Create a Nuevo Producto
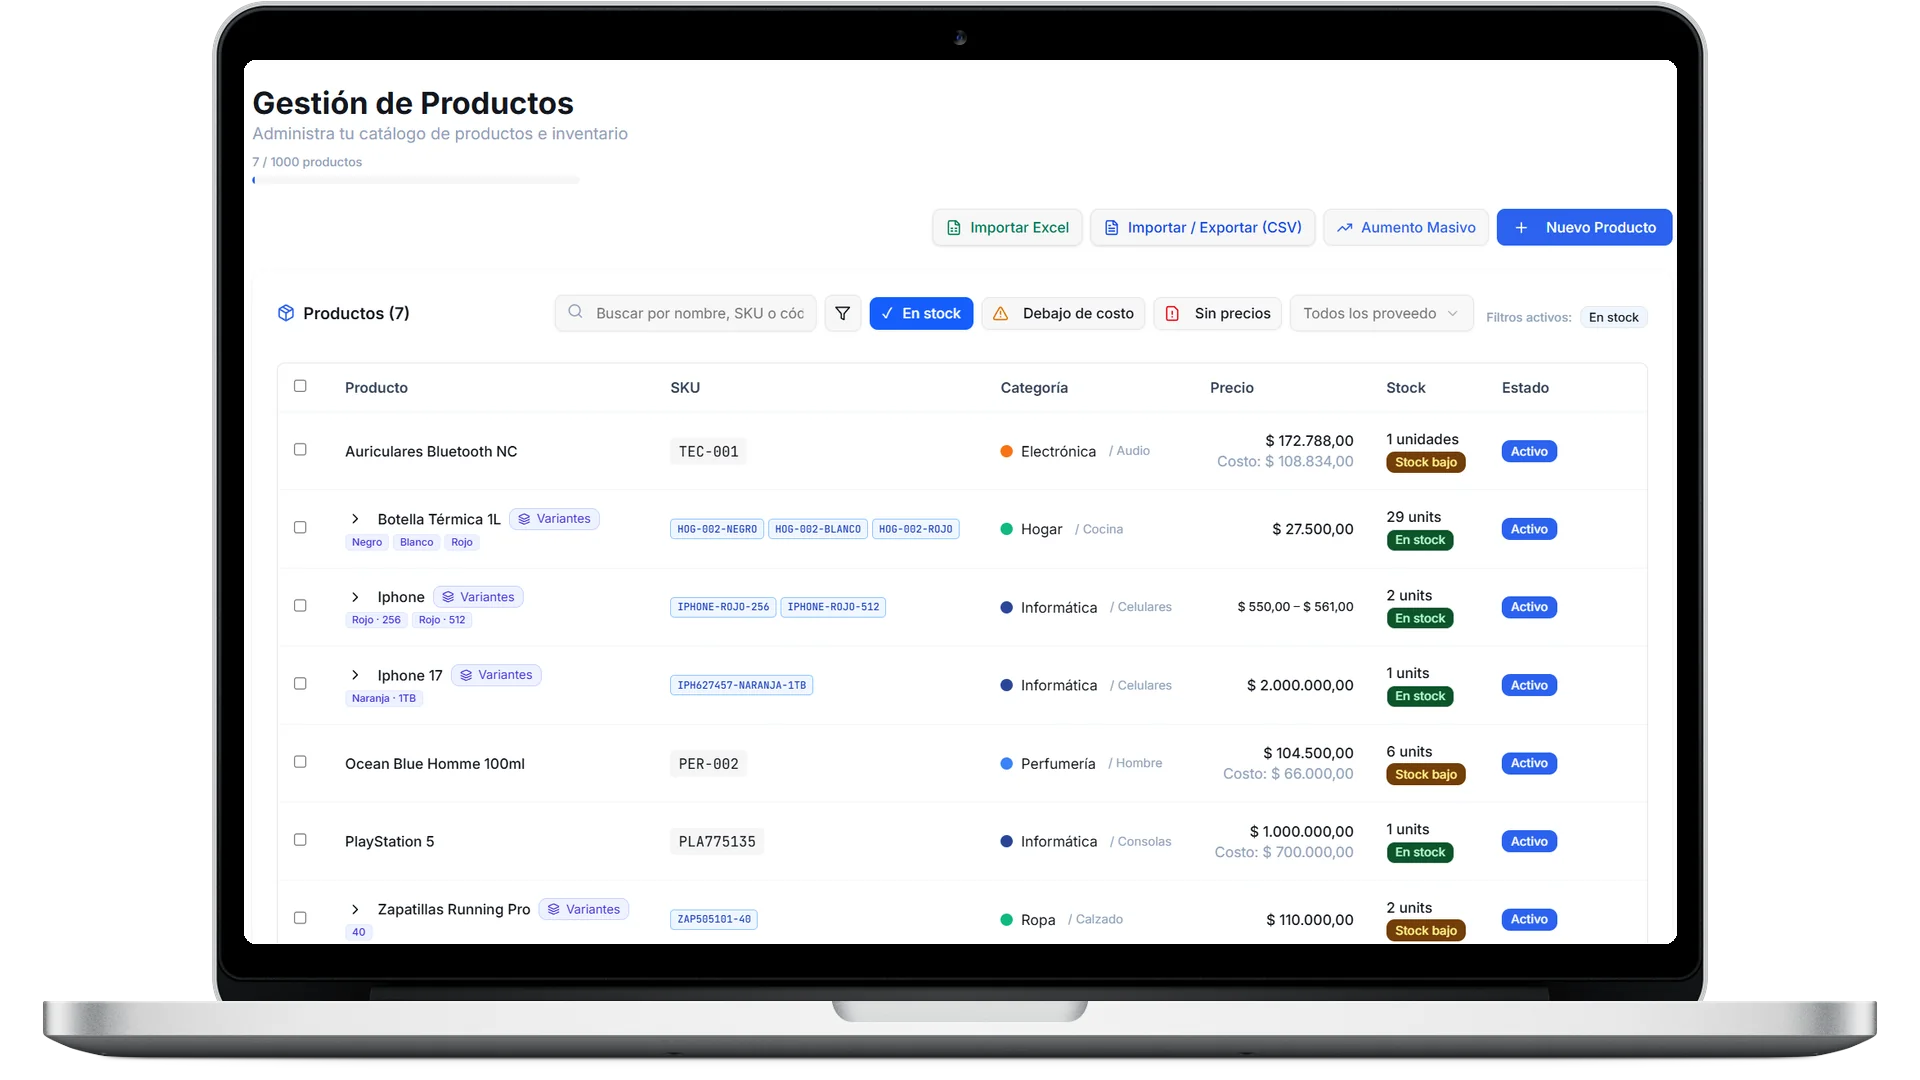 1584,228
